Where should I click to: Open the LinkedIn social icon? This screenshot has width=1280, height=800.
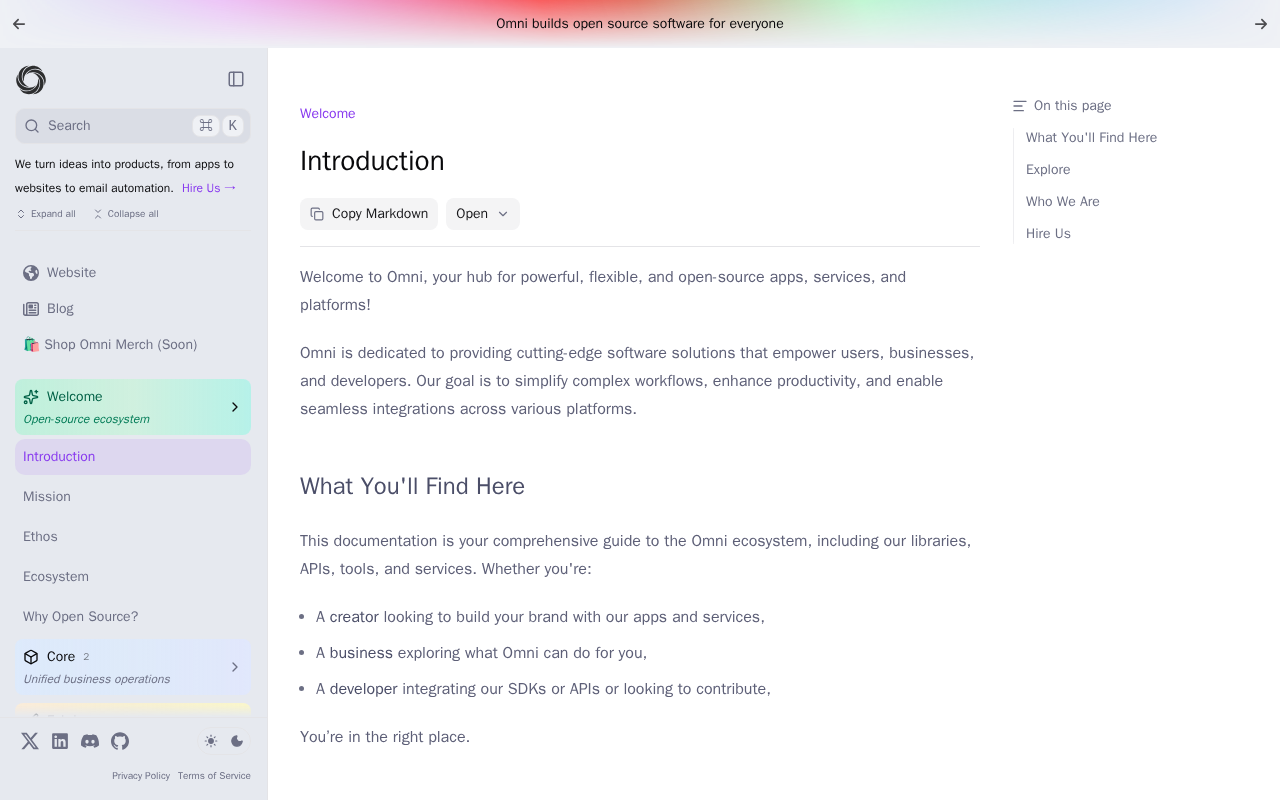[60, 741]
